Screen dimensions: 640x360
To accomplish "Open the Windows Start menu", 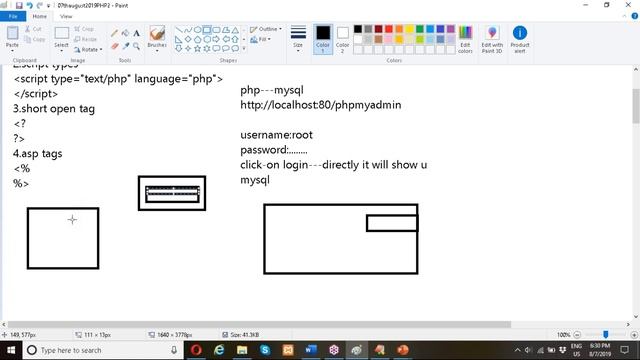I will (x=11, y=350).
